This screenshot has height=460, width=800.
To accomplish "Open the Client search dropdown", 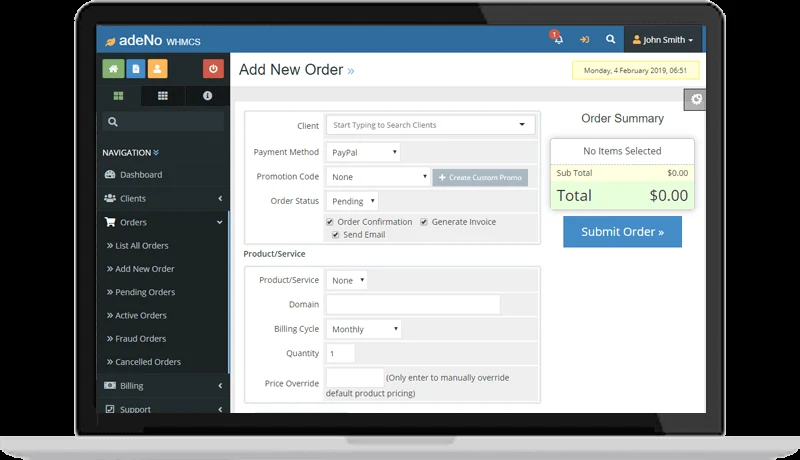I will click(431, 125).
